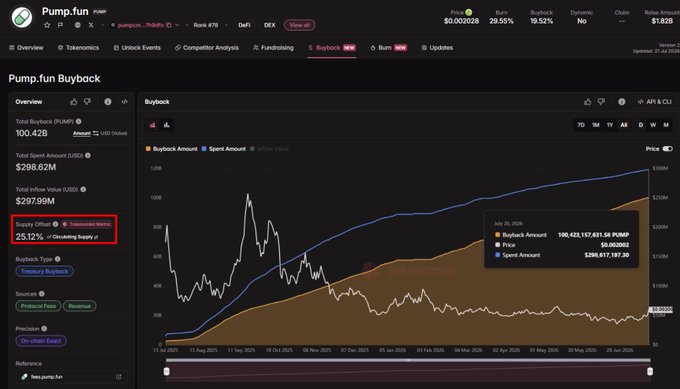Set chart interval to W (weekly)
Screen dimensions: 680x389
pos(653,125)
